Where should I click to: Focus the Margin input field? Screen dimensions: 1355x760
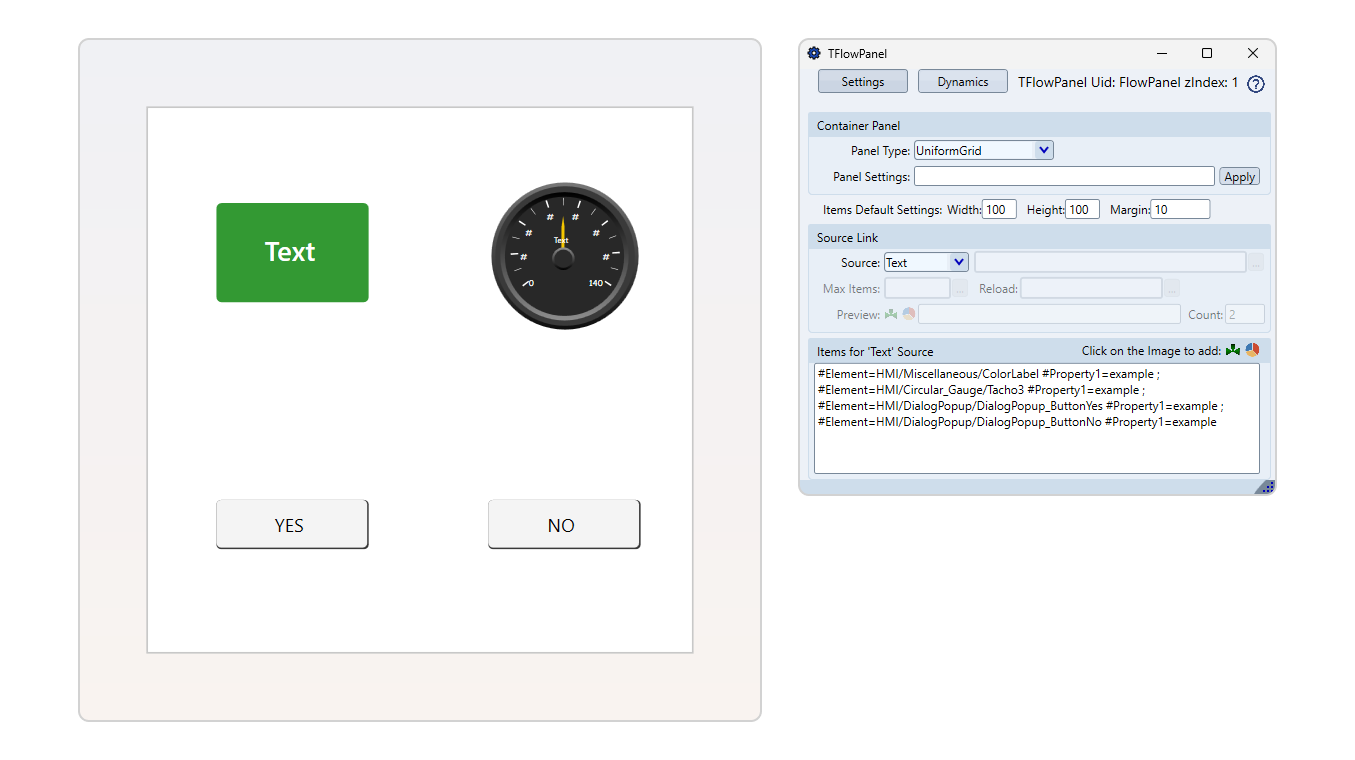click(1179, 210)
